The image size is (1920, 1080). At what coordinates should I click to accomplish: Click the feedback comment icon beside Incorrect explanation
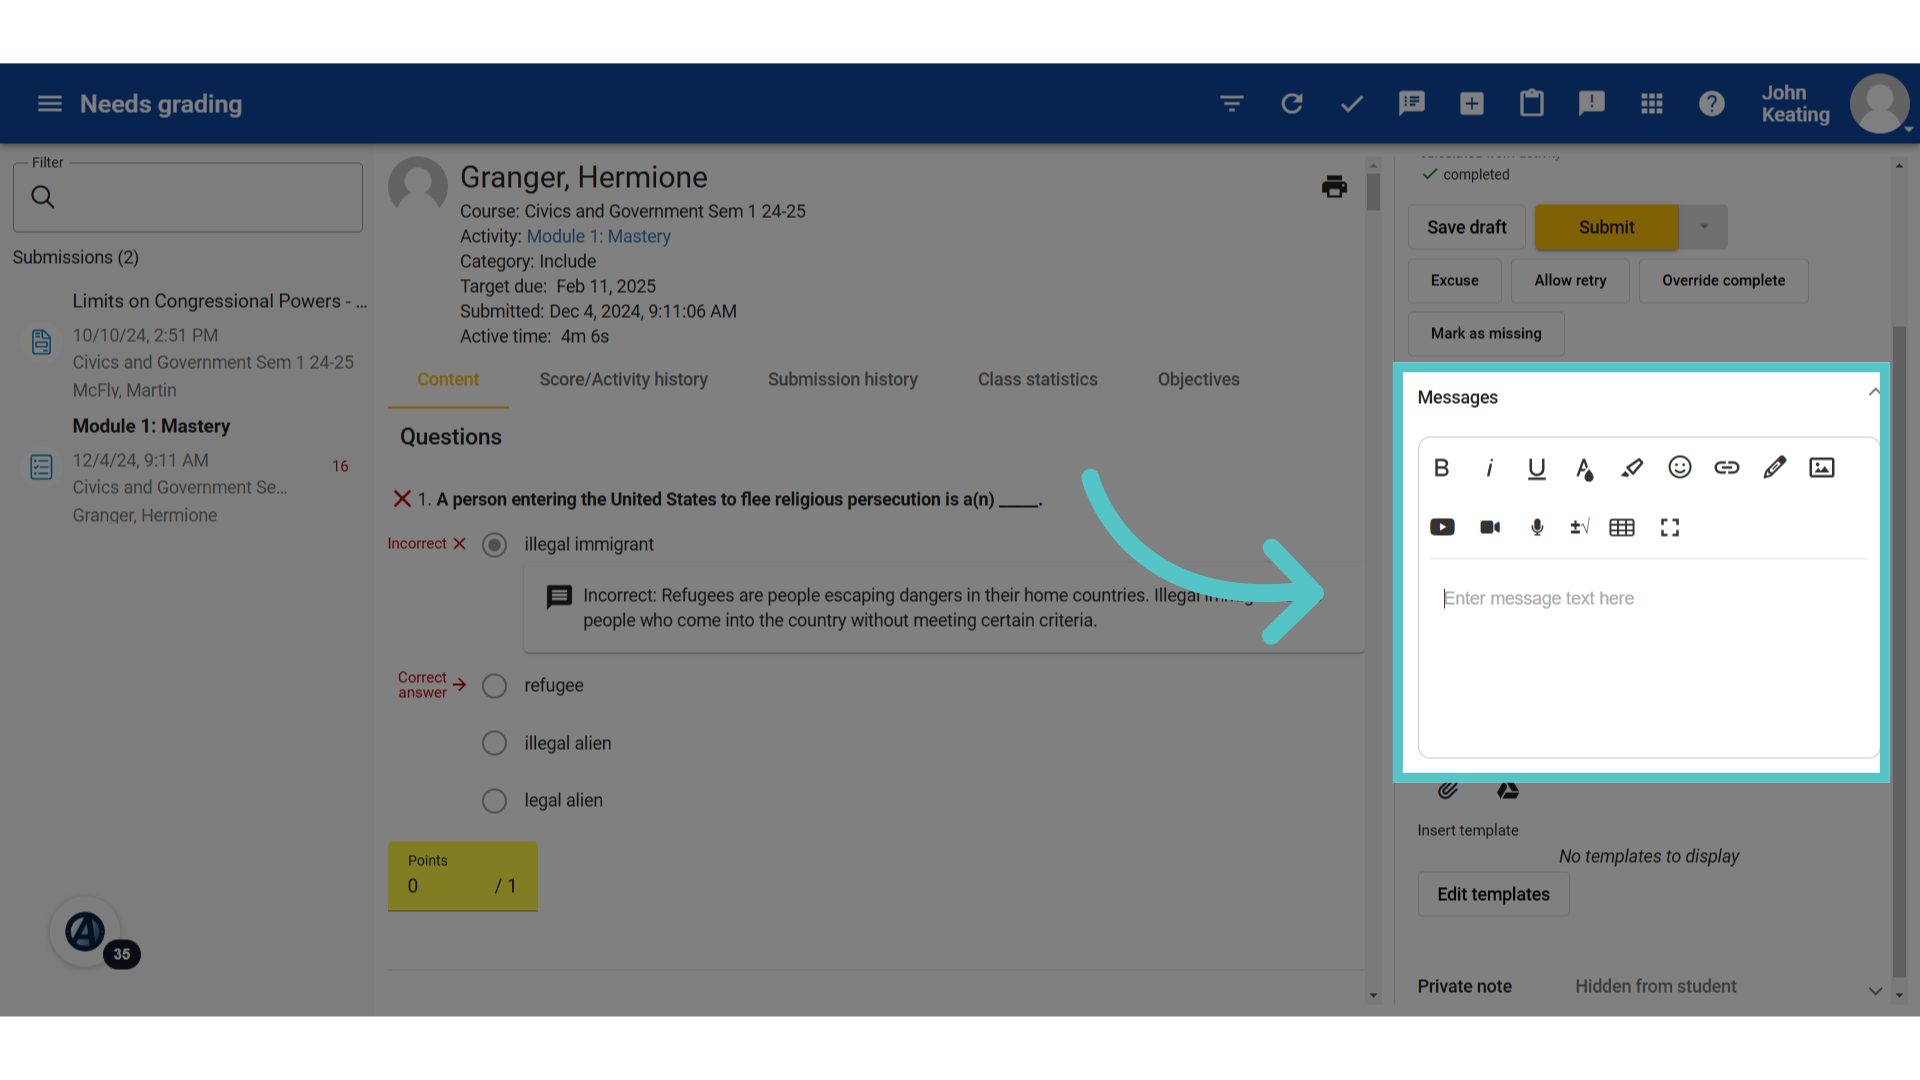point(559,597)
